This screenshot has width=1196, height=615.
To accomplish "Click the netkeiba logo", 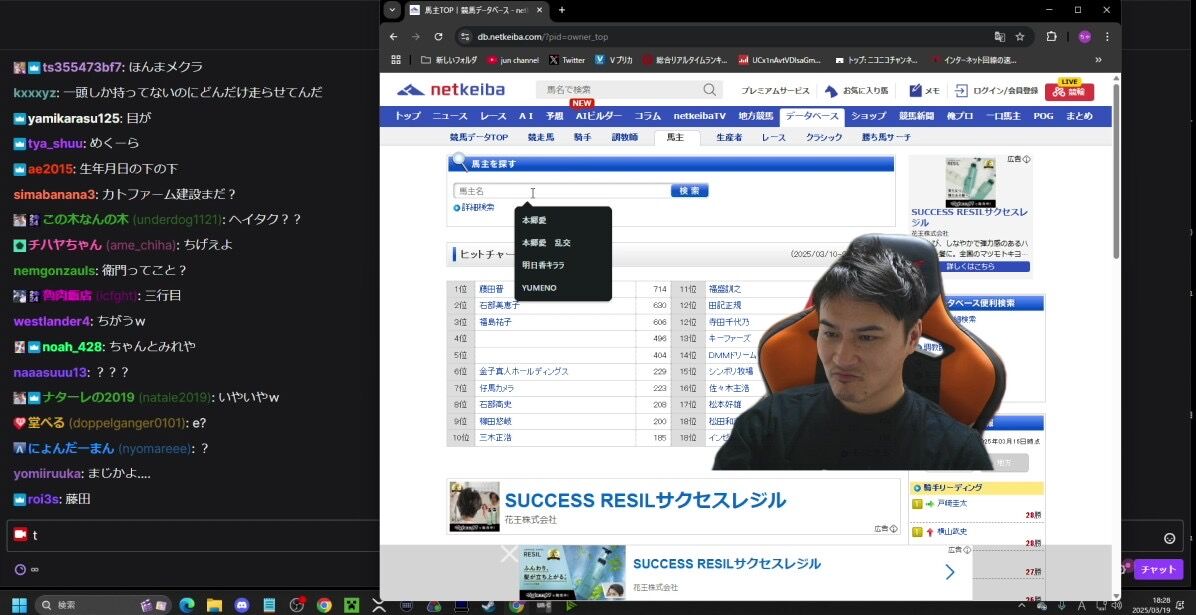I will pos(451,90).
